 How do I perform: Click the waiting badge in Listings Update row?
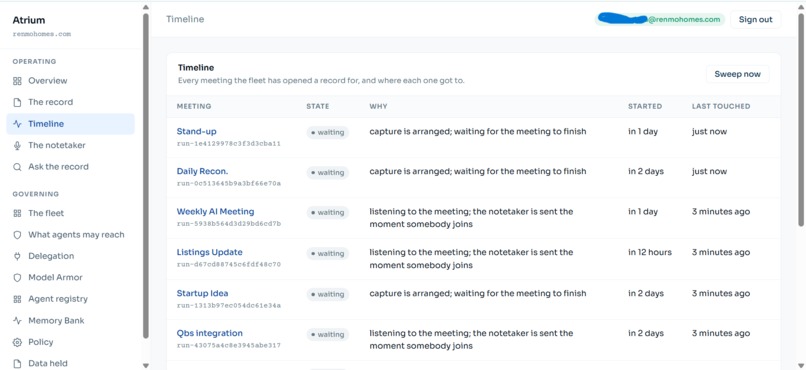(x=327, y=253)
